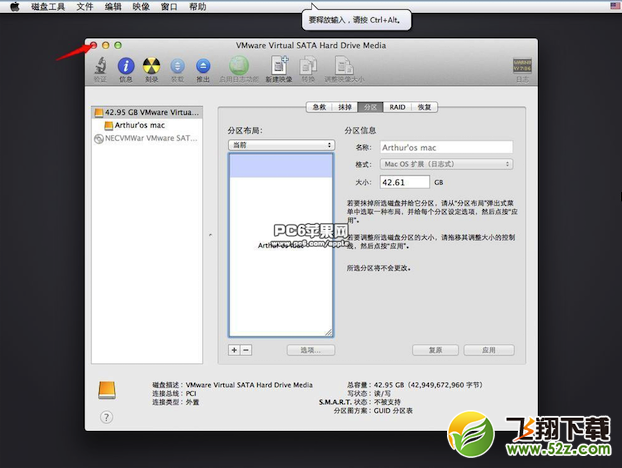The width and height of the screenshot is (622, 468).
Task: Switch to the 抹掉 tab
Action: [x=344, y=107]
